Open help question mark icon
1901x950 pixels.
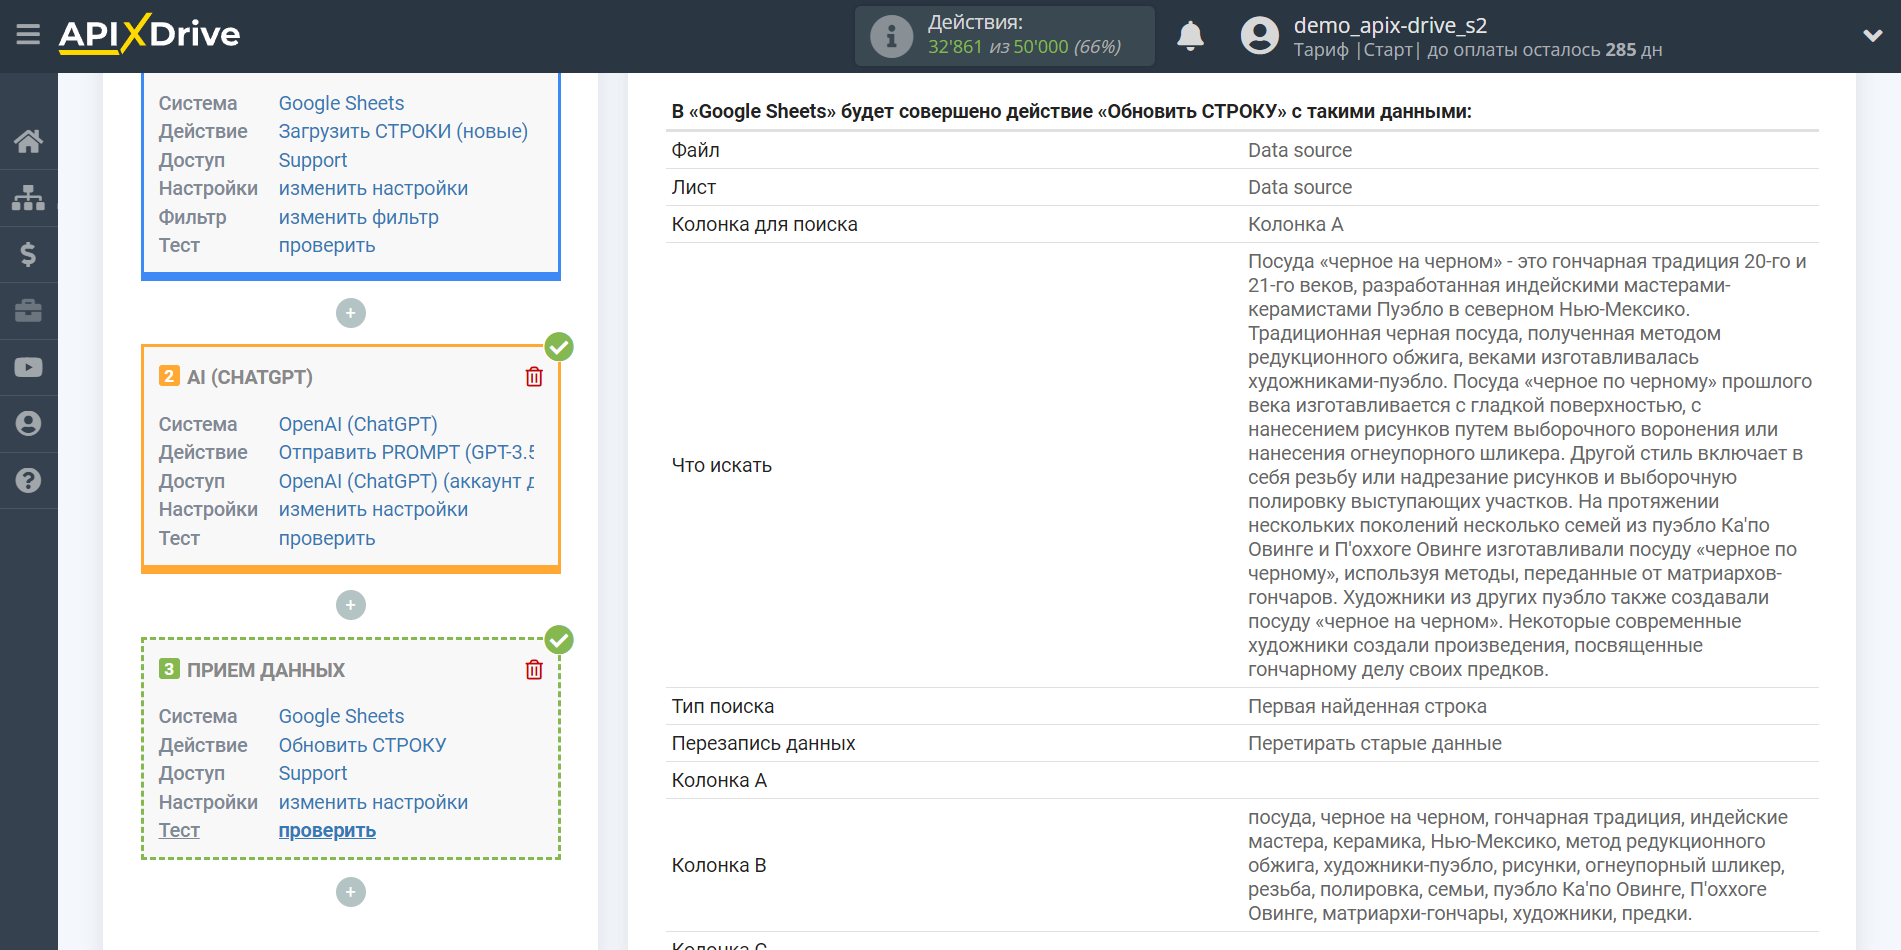pyautogui.click(x=28, y=480)
